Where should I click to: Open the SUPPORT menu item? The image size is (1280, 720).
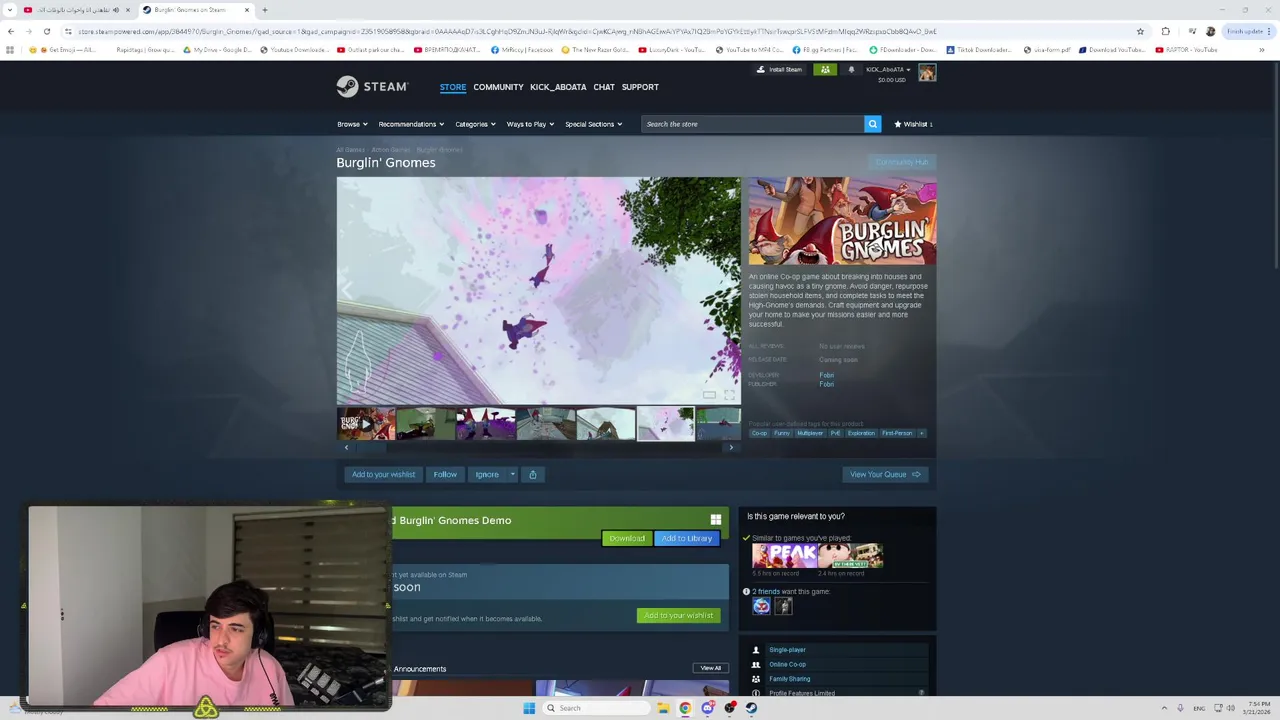[640, 87]
